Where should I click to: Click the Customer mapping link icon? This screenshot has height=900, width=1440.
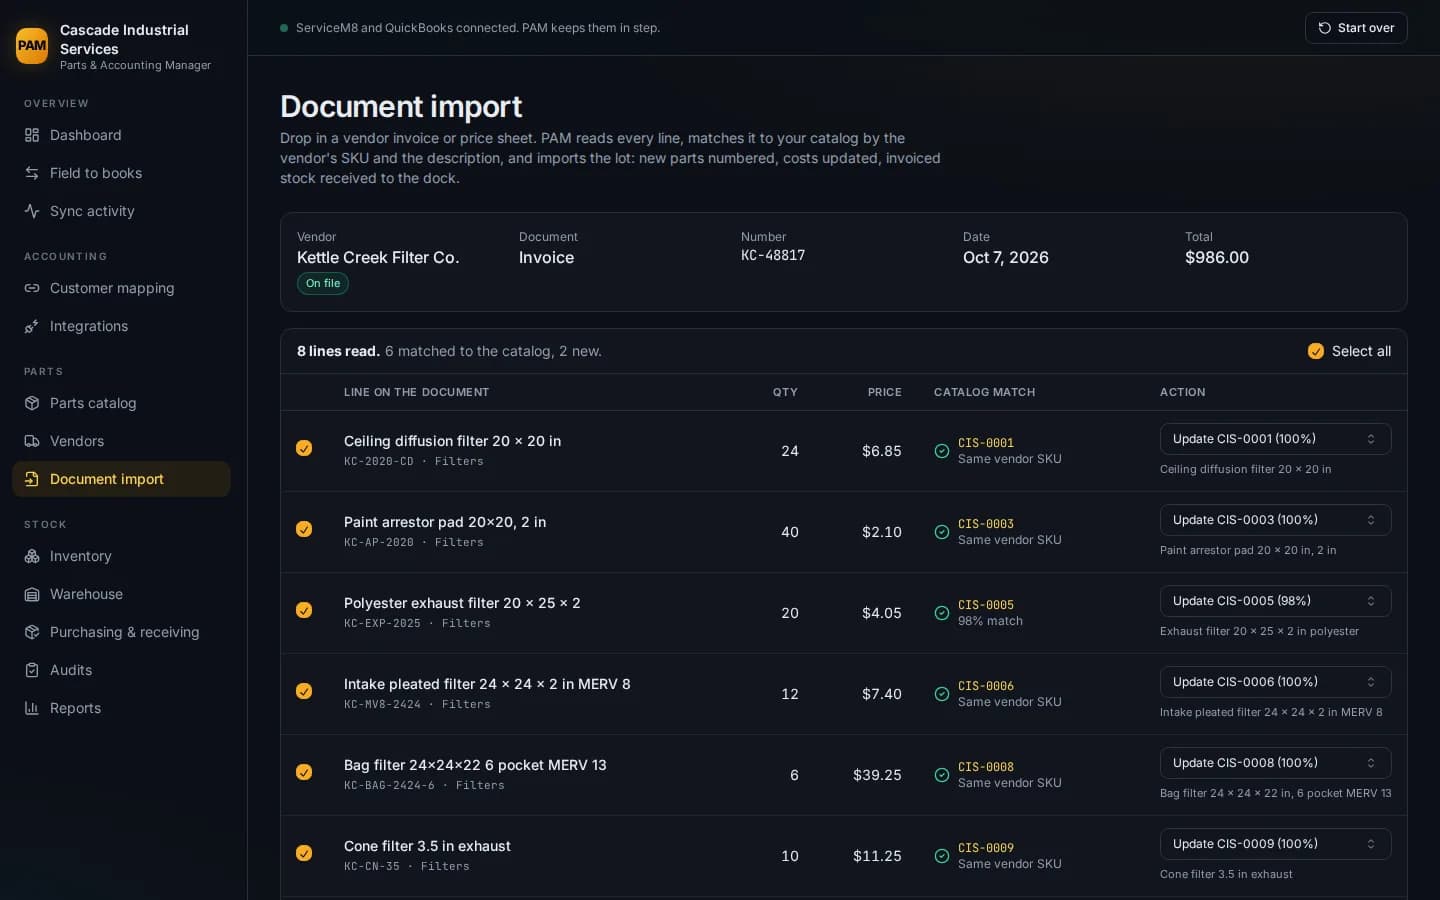click(32, 288)
